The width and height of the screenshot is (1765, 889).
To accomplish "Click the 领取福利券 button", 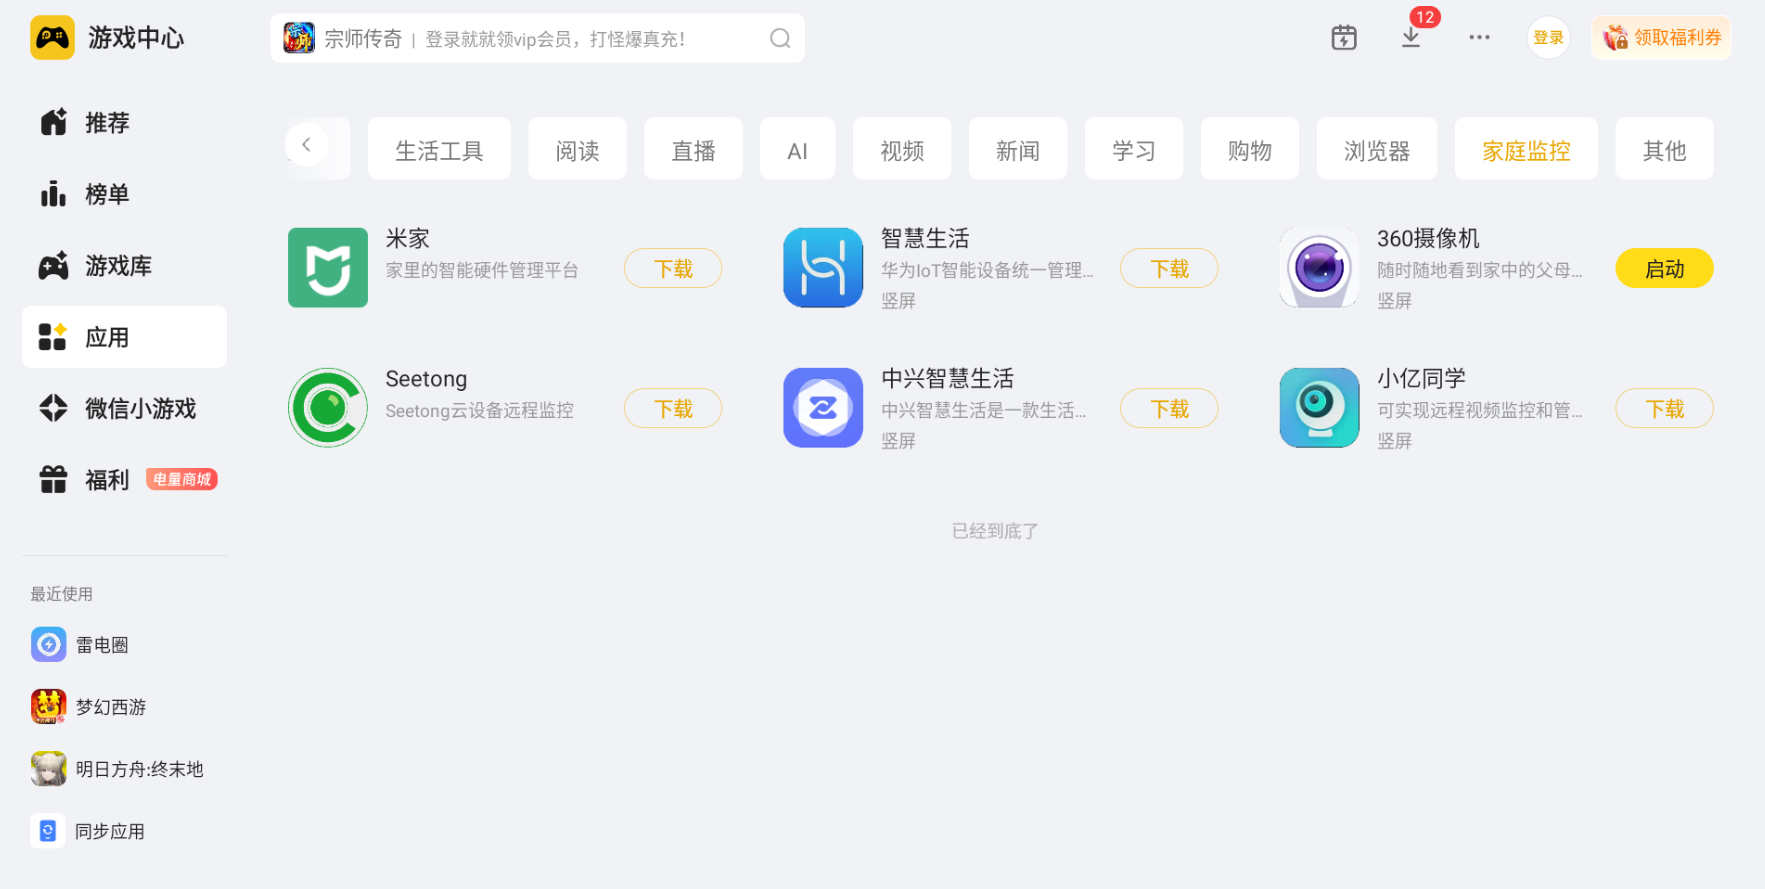I will [x=1661, y=38].
